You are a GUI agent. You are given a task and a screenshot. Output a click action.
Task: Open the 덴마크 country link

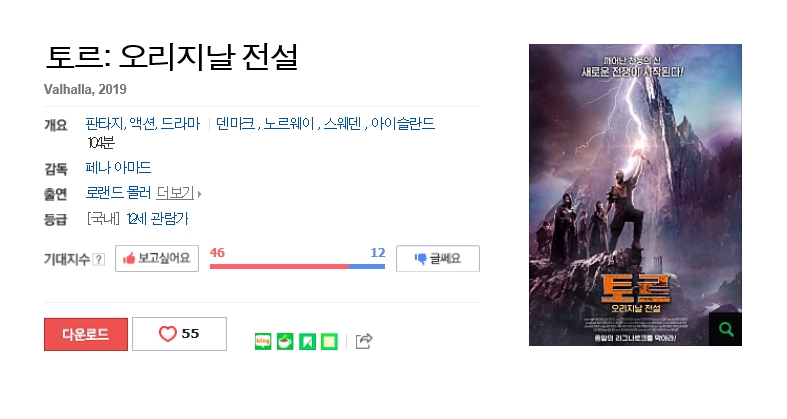pyautogui.click(x=235, y=123)
